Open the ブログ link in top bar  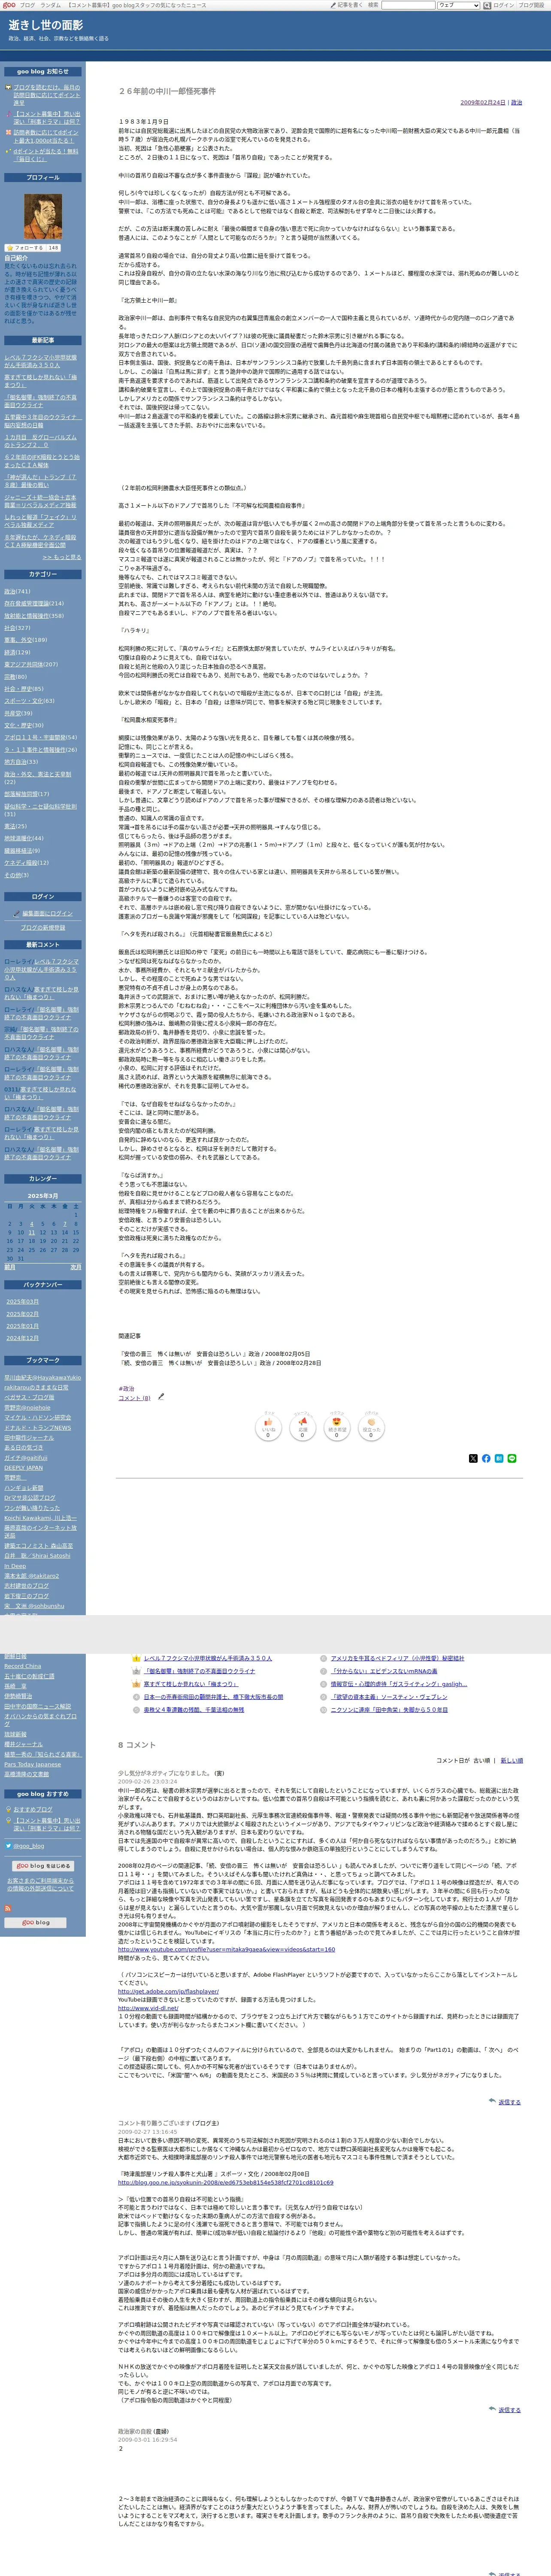point(27,5)
